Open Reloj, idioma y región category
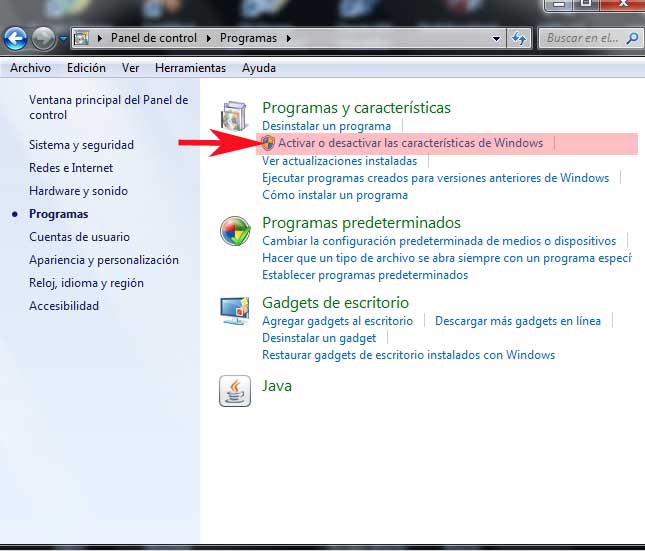This screenshot has width=645, height=551. click(86, 283)
